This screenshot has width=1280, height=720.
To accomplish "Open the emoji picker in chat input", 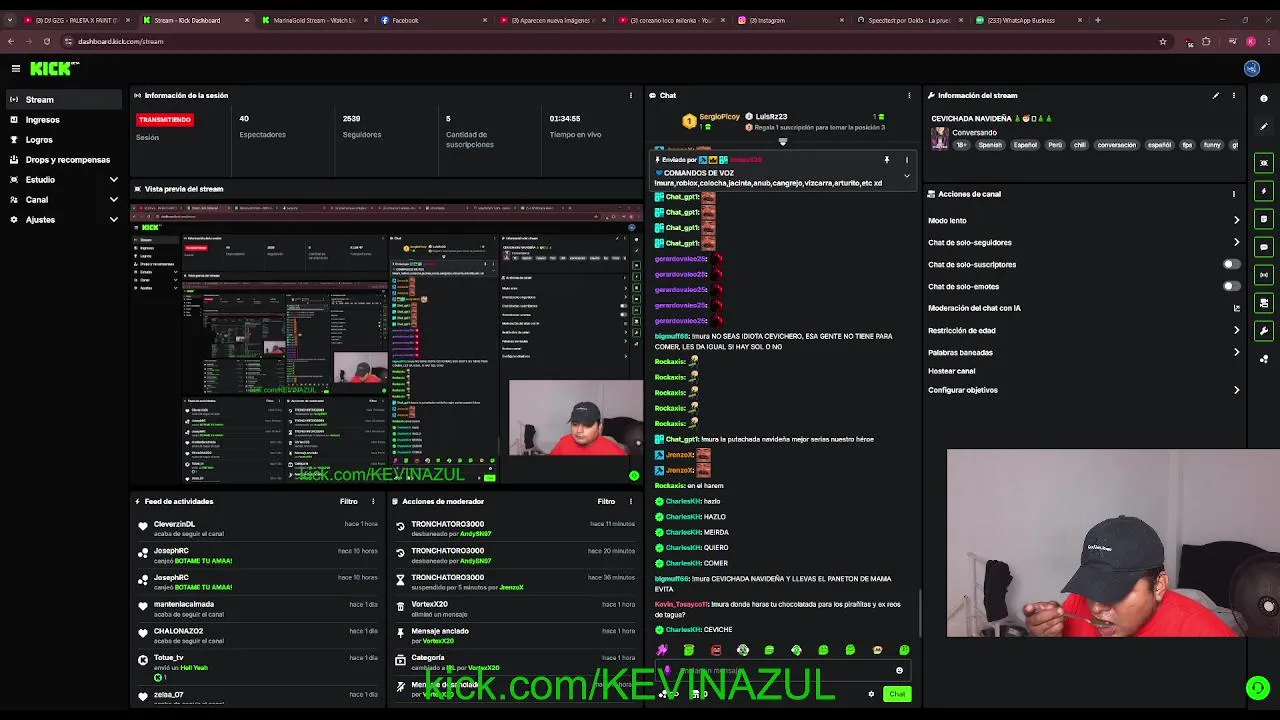I will [899, 671].
